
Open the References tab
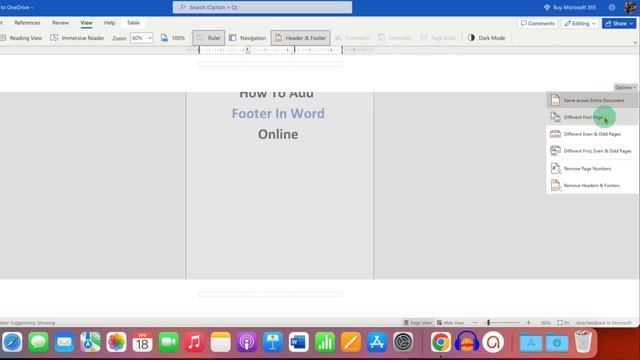pyautogui.click(x=27, y=23)
